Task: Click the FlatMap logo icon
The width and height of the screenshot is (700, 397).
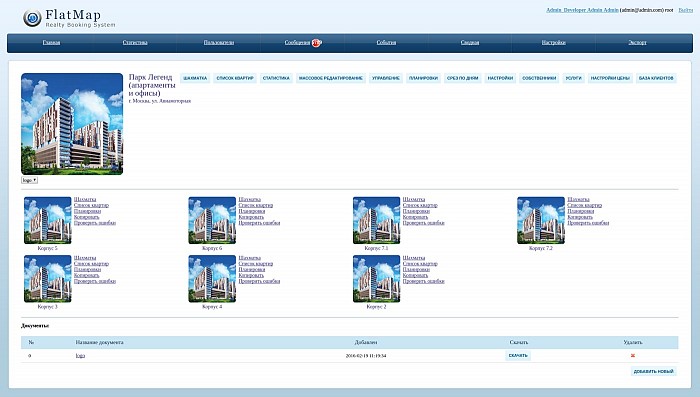Action: [x=32, y=18]
